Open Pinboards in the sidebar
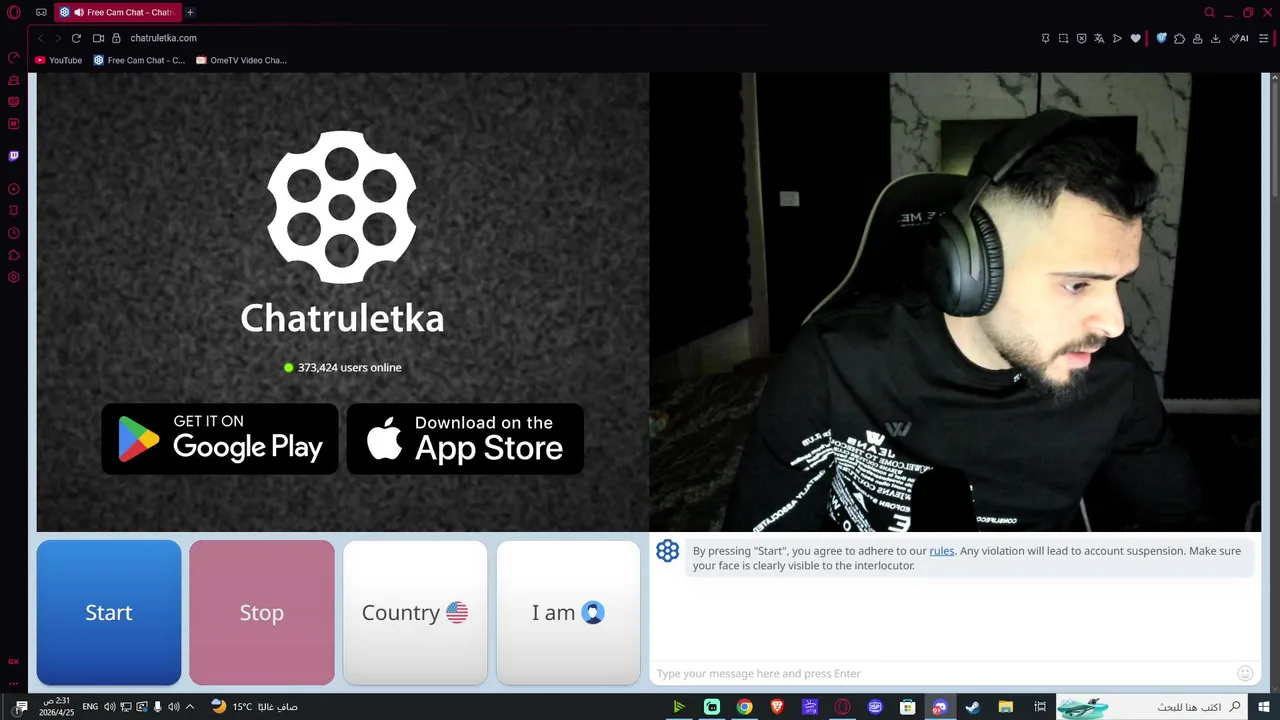1280x720 pixels. click(x=14, y=211)
